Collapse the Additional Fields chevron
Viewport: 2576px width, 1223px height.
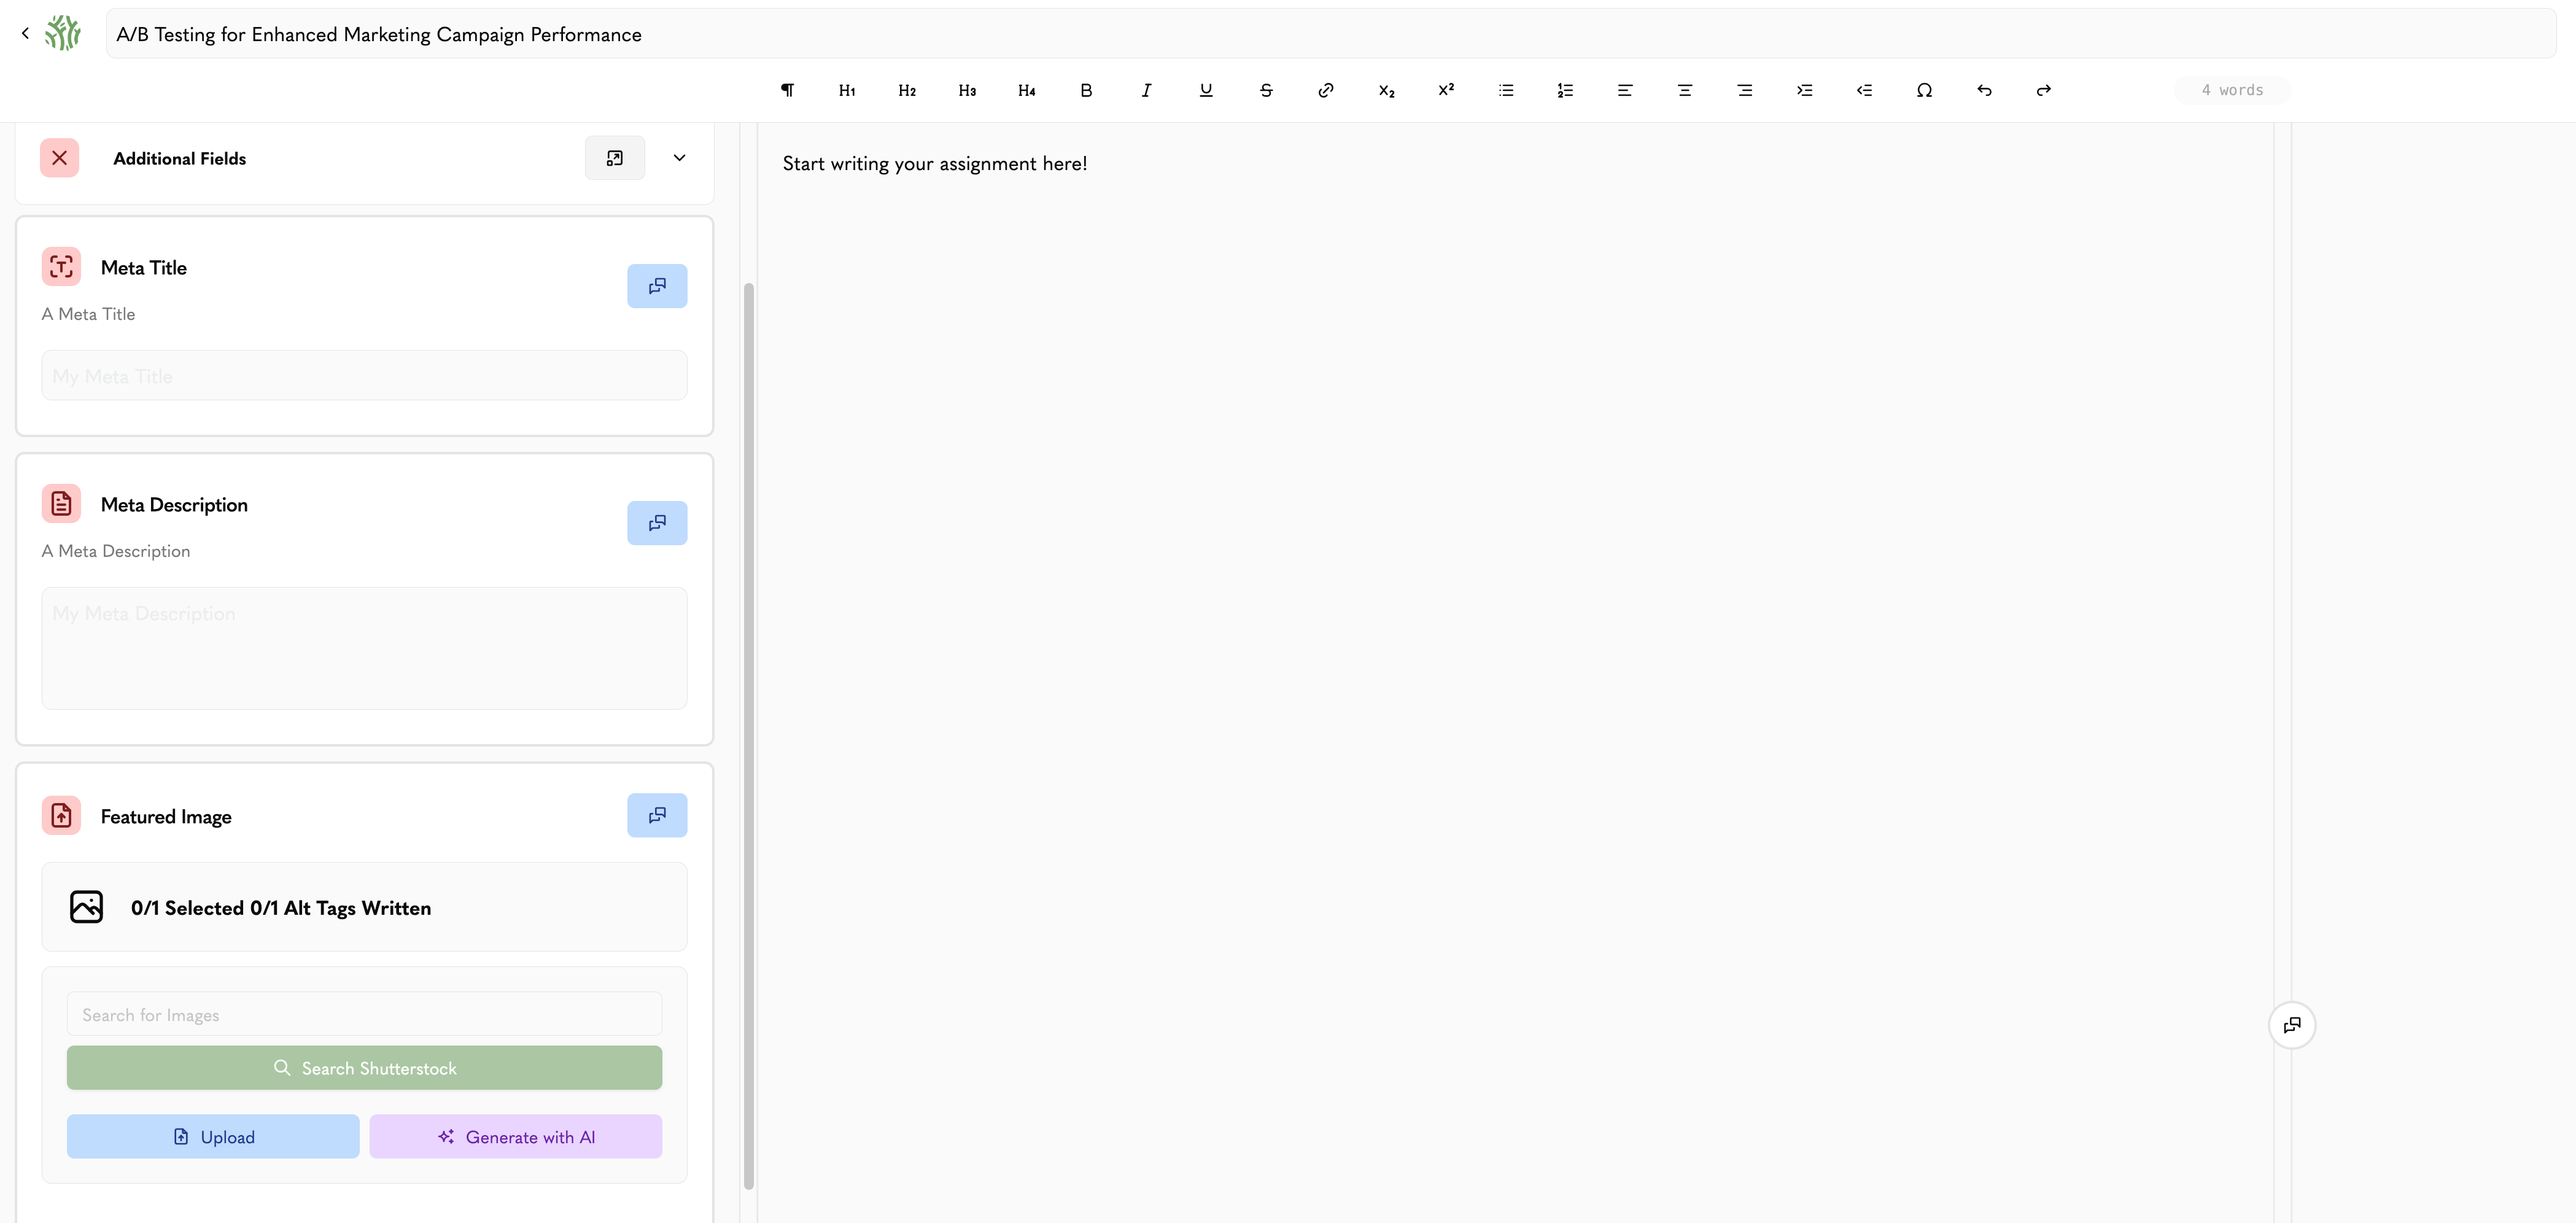pos(679,158)
